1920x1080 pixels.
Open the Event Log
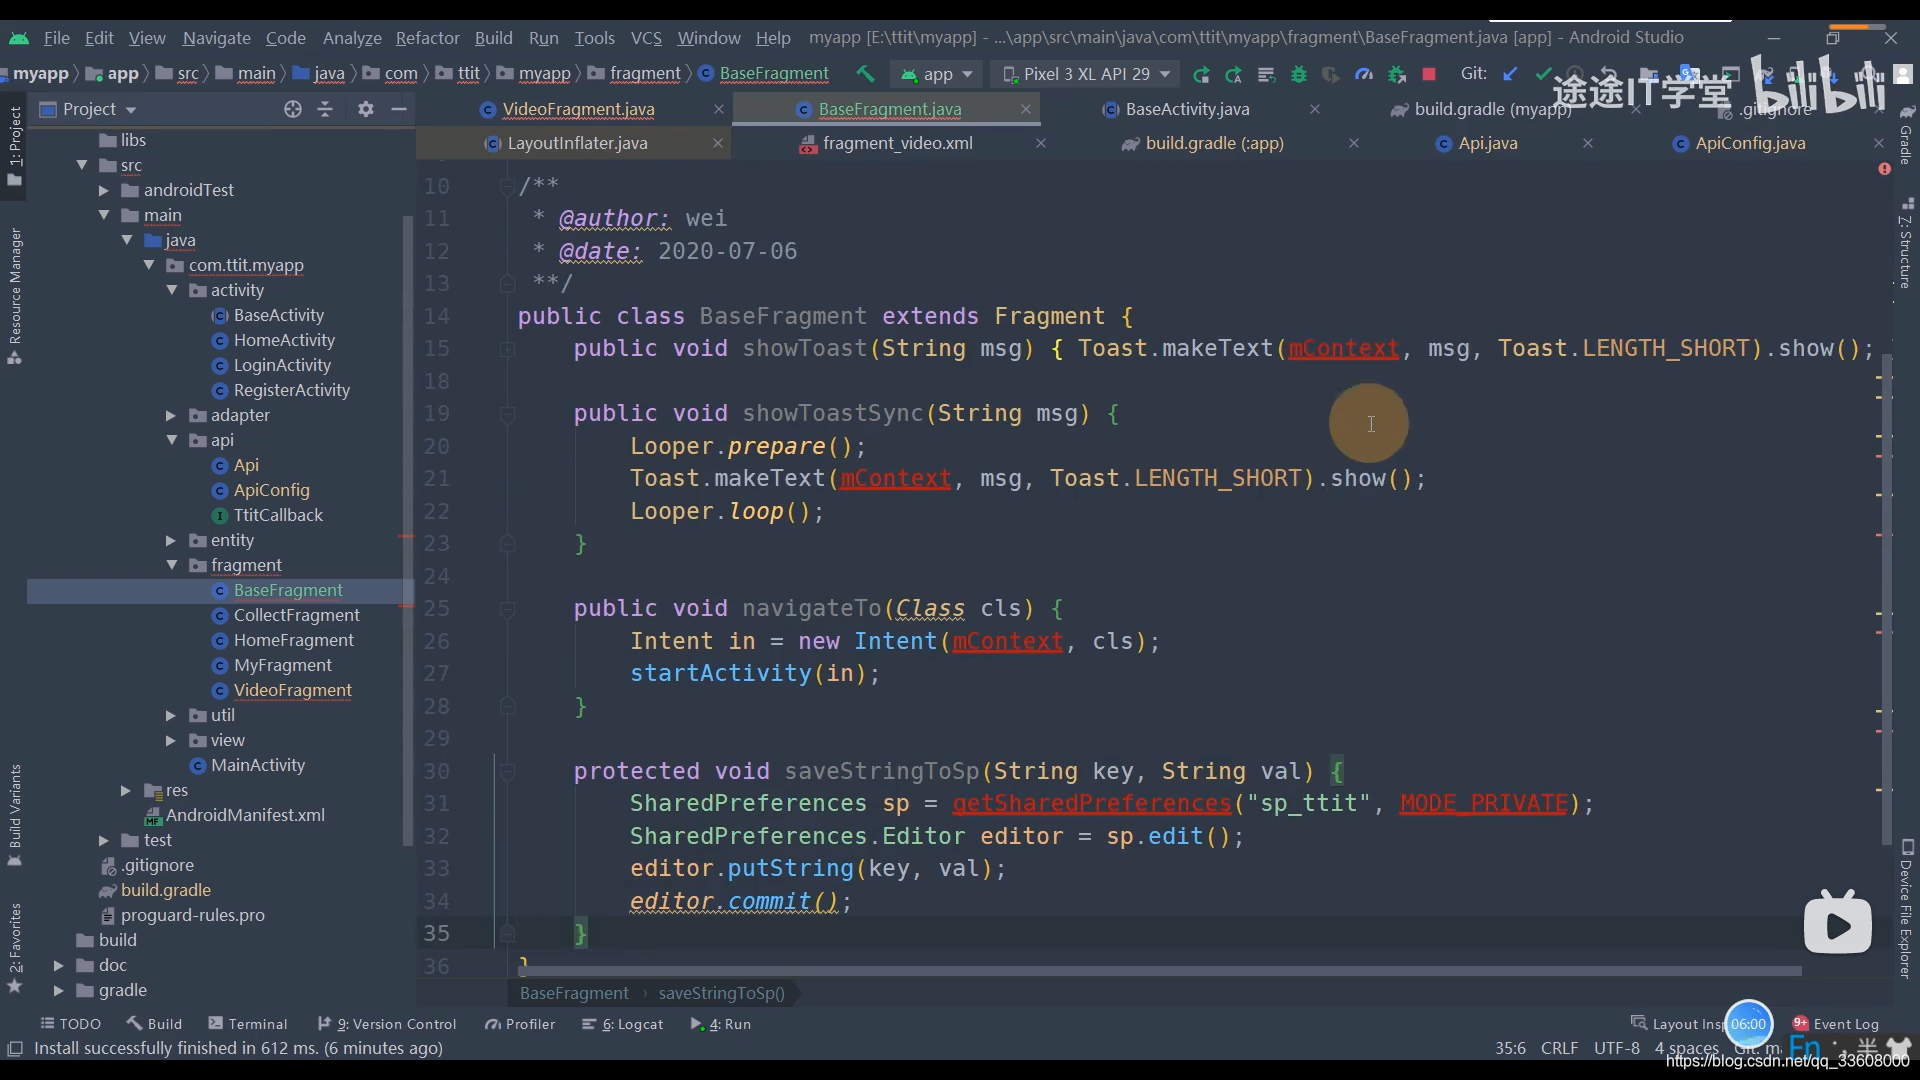pos(1836,1024)
